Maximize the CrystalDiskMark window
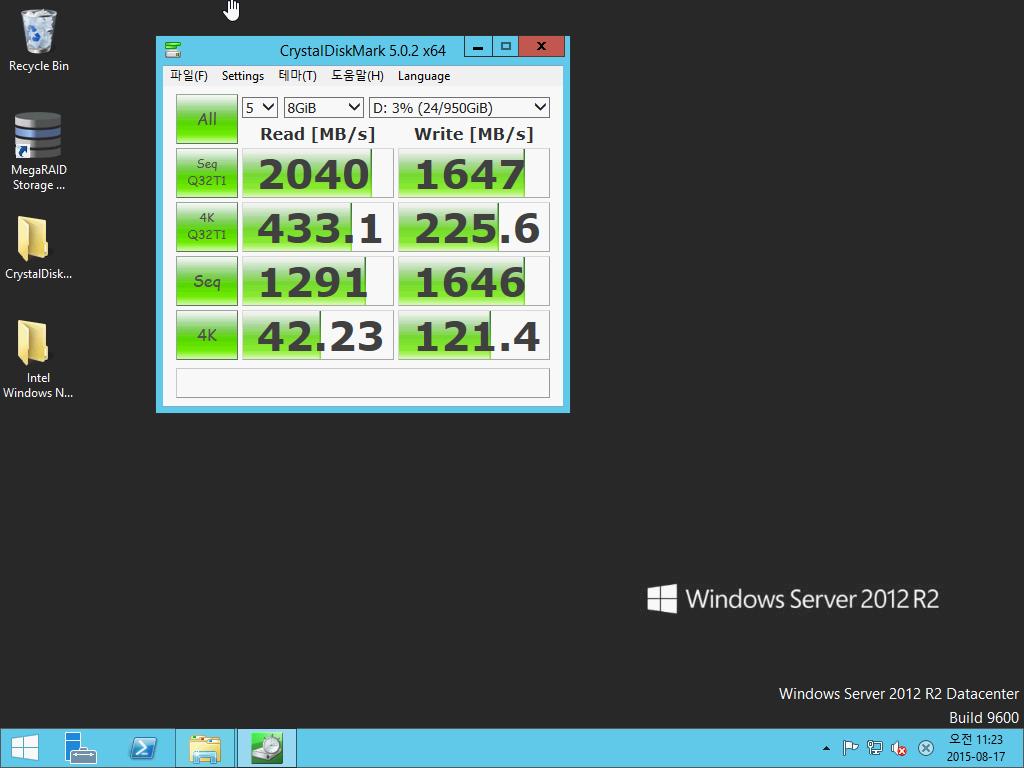1024x768 pixels. [505, 46]
